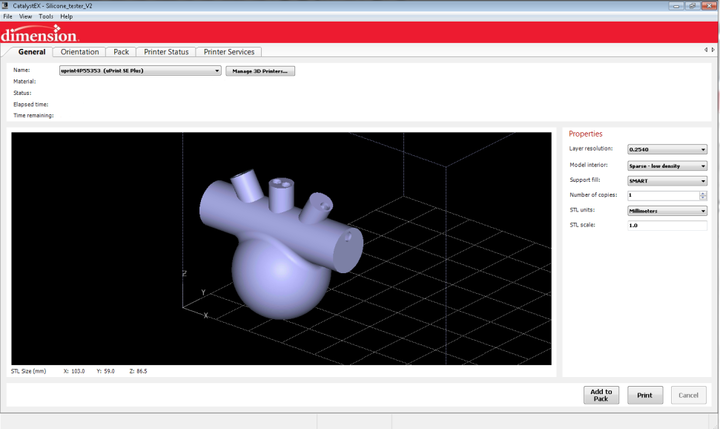This screenshot has height=429, width=720.
Task: Click the CatalystEX title bar app icon
Action: (x=5, y=6)
